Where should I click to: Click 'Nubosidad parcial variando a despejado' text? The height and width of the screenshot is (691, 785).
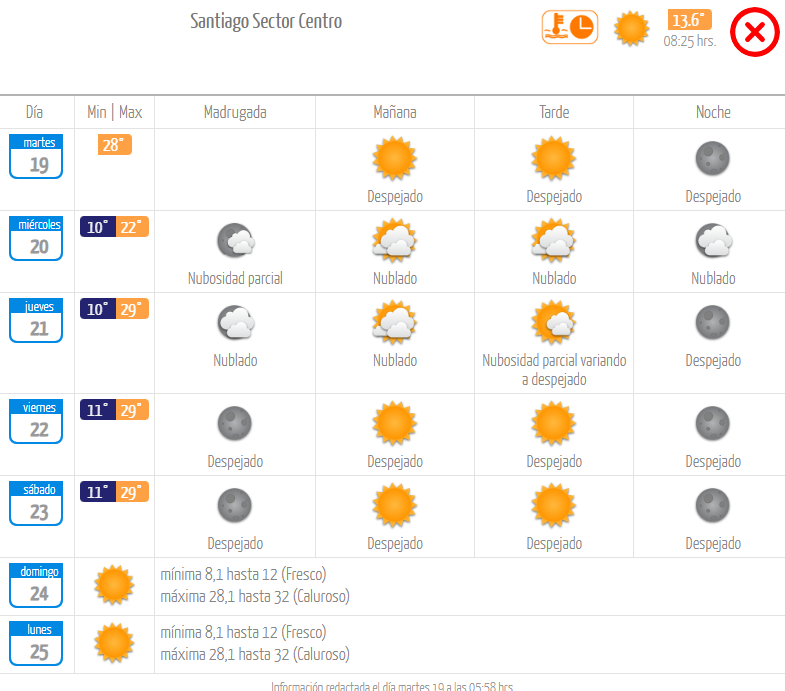554,370
